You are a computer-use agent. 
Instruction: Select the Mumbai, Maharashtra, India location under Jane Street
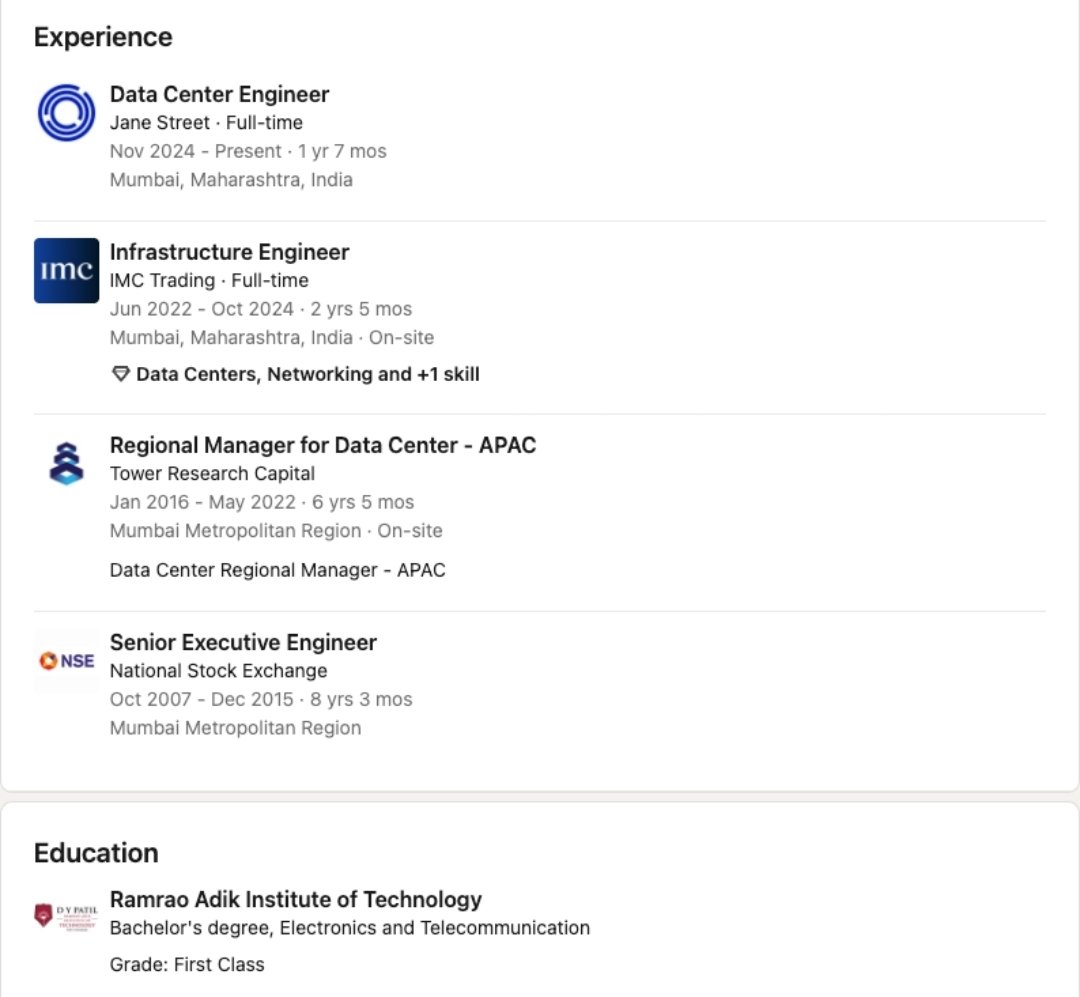tap(231, 180)
